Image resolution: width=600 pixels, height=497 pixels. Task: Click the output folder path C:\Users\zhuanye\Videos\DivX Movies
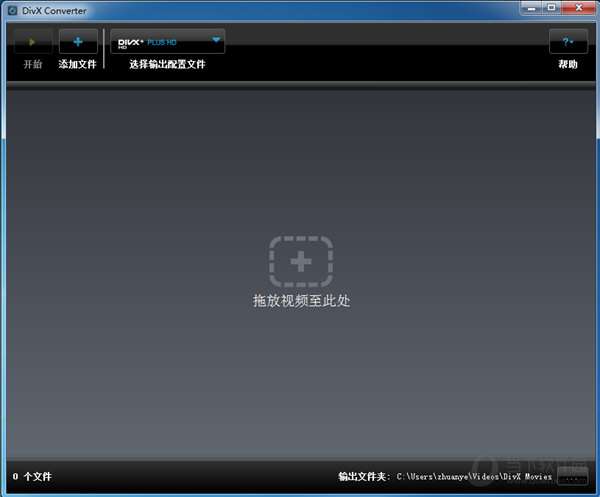(x=474, y=477)
